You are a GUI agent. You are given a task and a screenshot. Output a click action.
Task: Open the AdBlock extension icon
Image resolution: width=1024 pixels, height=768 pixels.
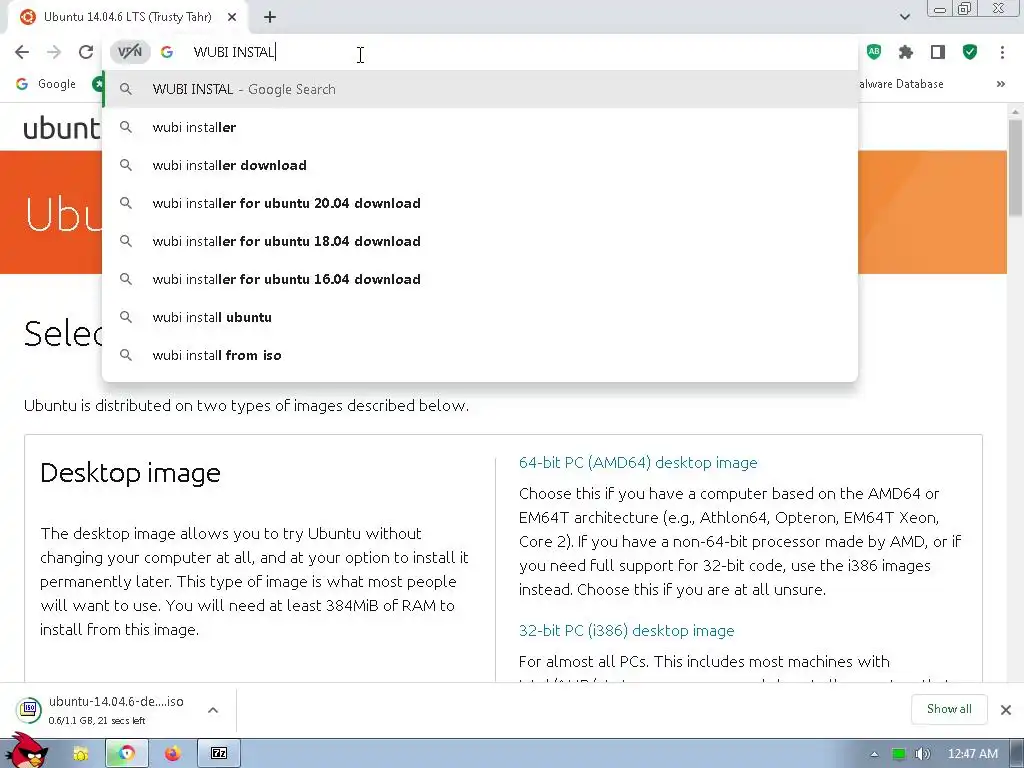(874, 52)
